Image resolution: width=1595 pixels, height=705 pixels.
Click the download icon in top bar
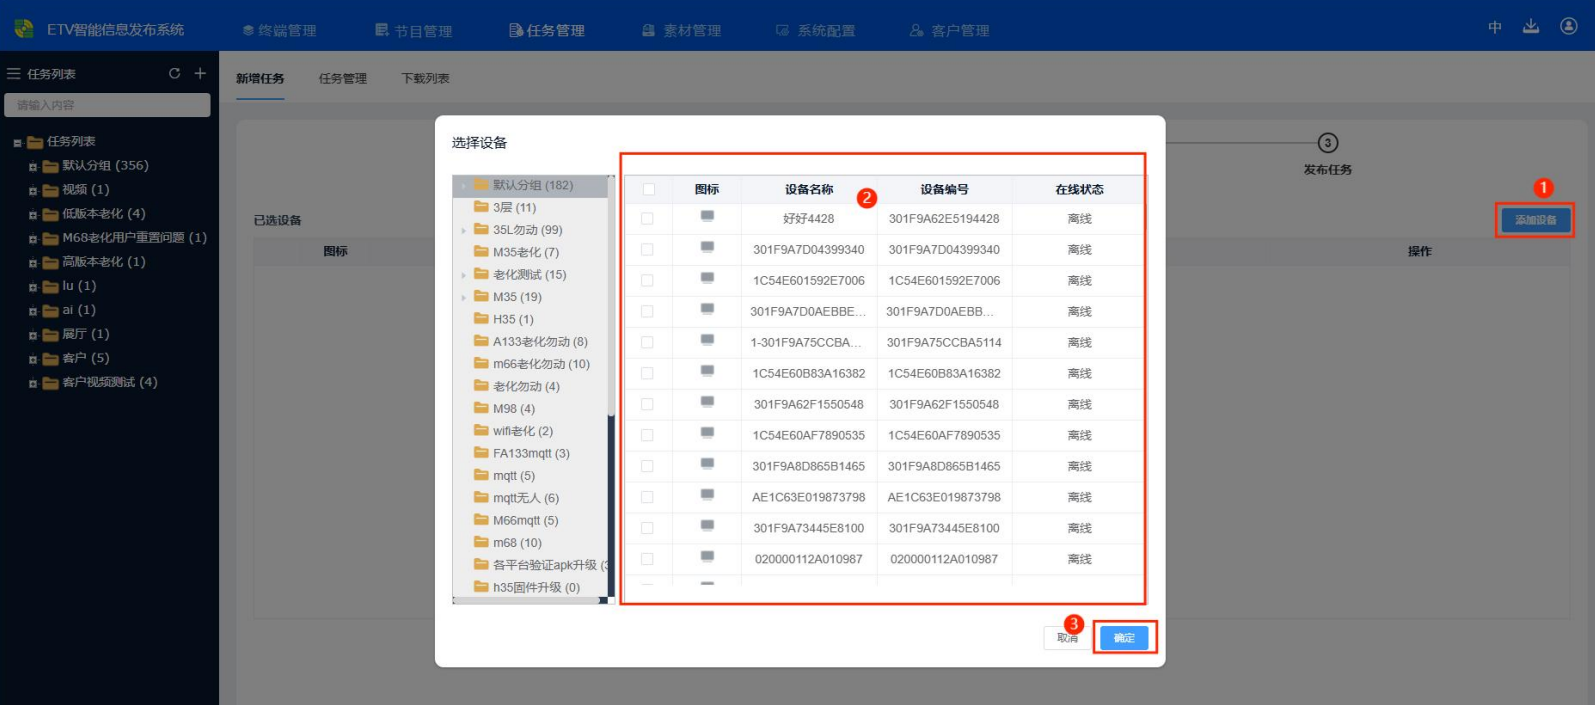(x=1530, y=27)
